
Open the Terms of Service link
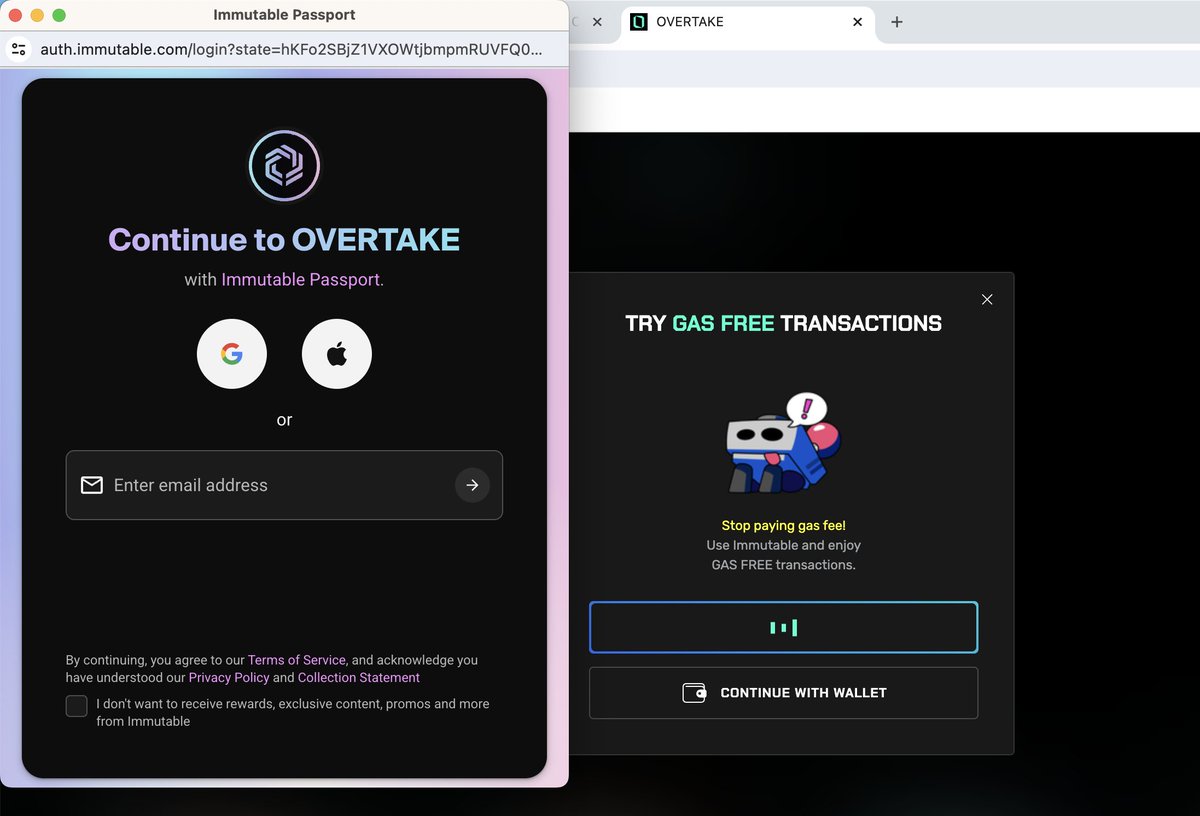pyautogui.click(x=297, y=660)
